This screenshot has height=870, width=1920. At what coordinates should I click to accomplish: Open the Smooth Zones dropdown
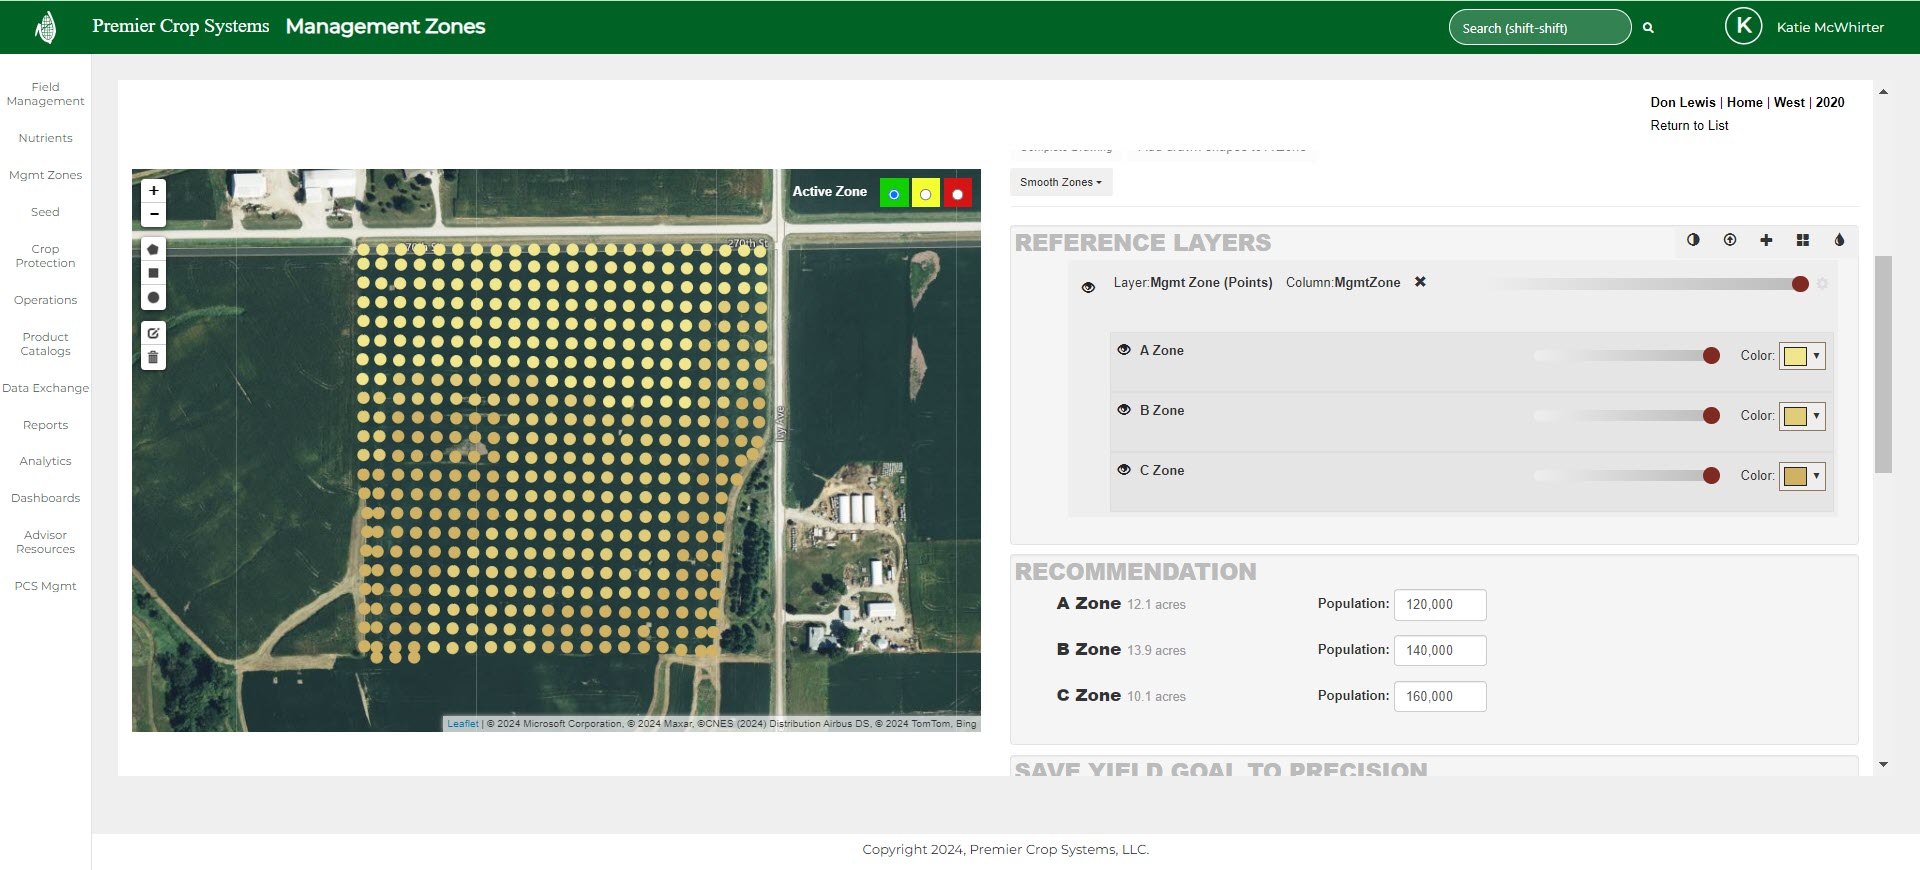(1060, 182)
